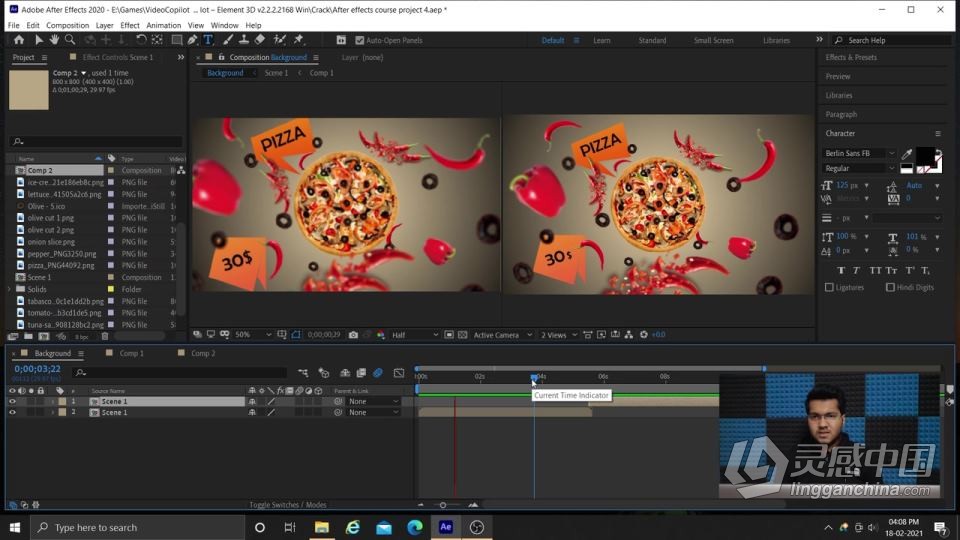Open layer 1 parent None dropdown
This screenshot has height=540, width=960.
[x=373, y=402]
